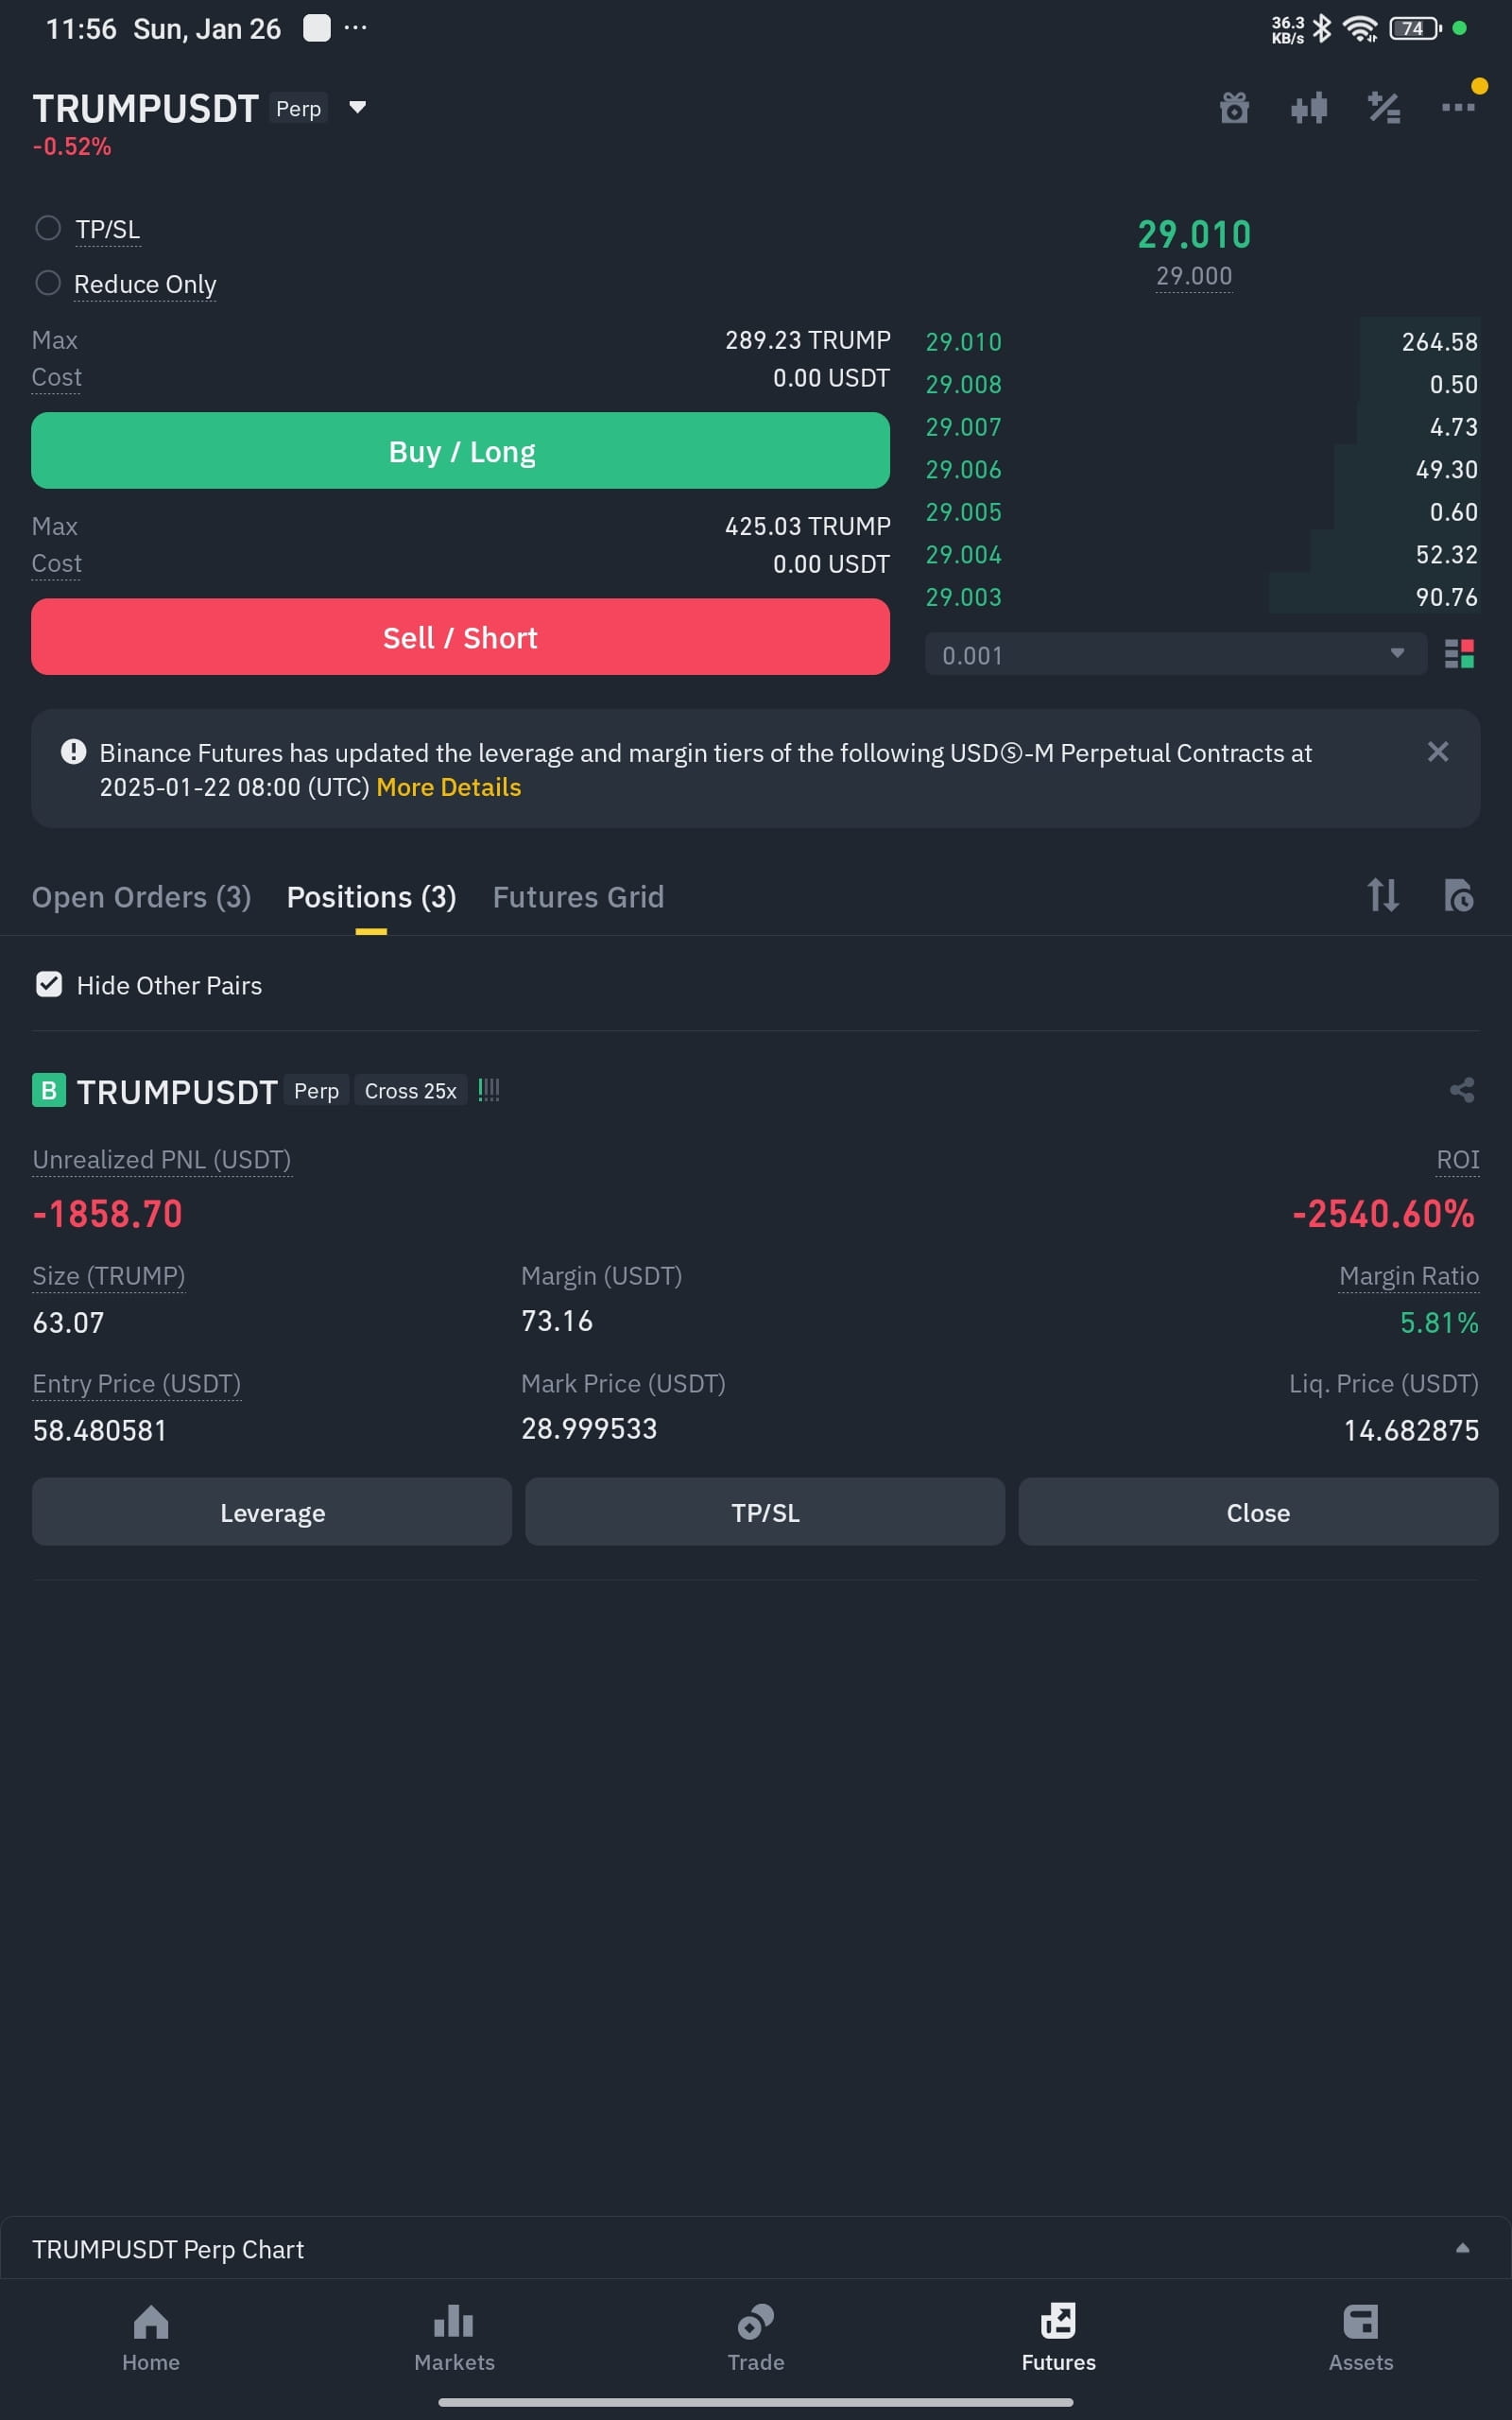The height and width of the screenshot is (2420, 1512).
Task: Uncheck Hide Other Pairs checkbox
Action: pyautogui.click(x=48, y=984)
